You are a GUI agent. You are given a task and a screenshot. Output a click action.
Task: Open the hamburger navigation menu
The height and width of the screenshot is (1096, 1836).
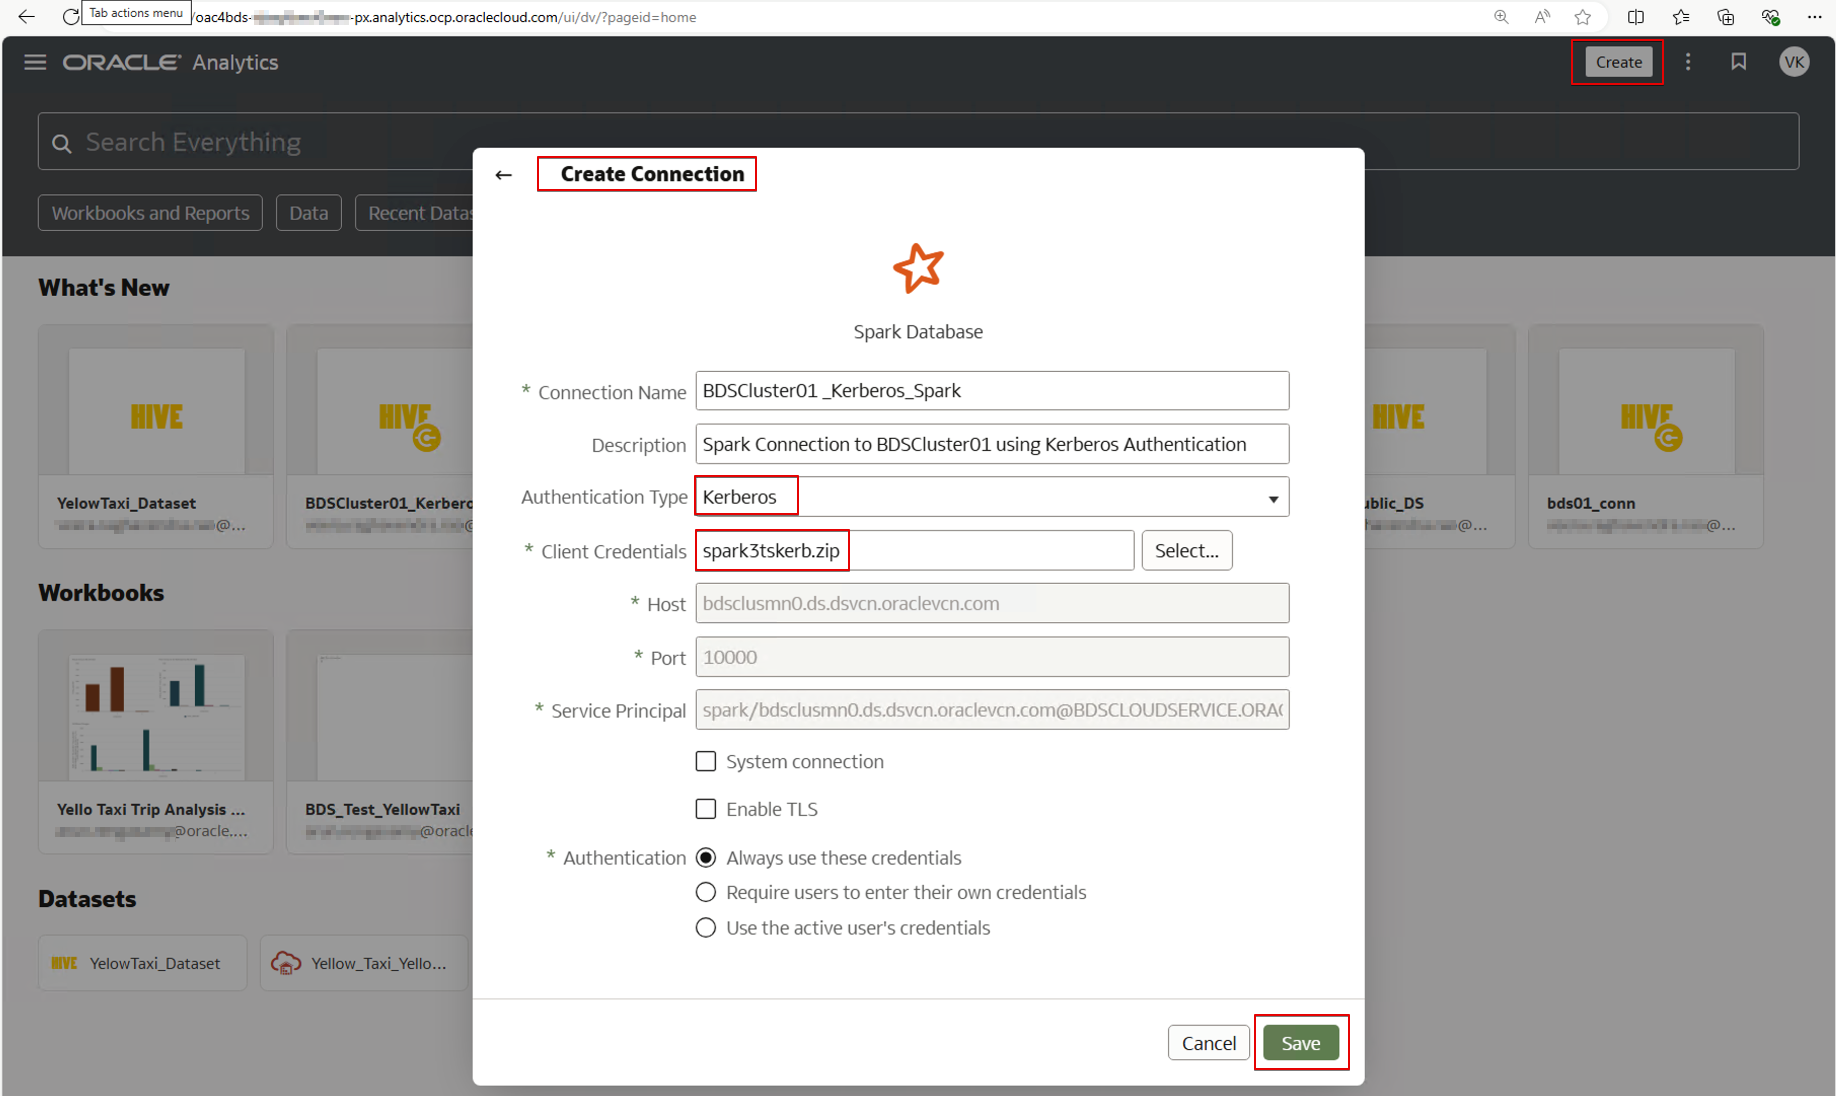[35, 62]
